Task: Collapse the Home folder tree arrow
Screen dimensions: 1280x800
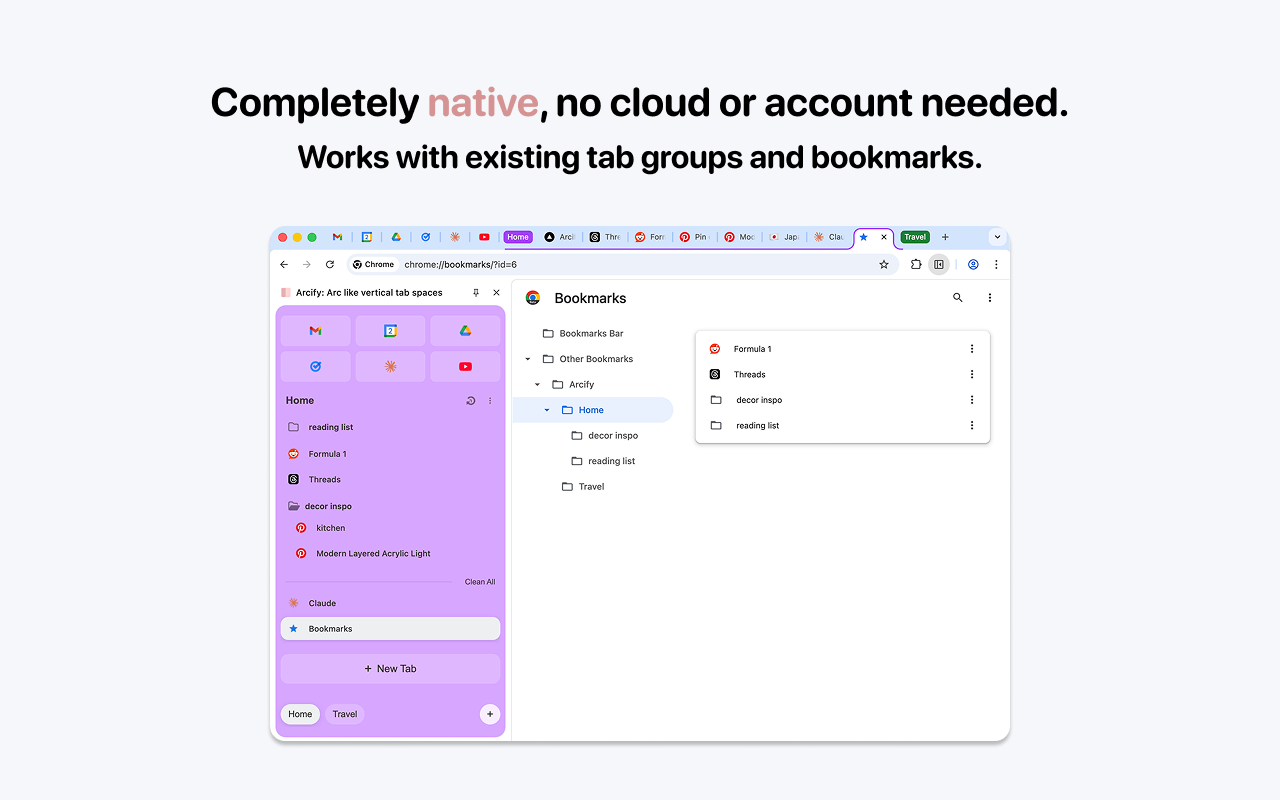Action: pyautogui.click(x=547, y=410)
